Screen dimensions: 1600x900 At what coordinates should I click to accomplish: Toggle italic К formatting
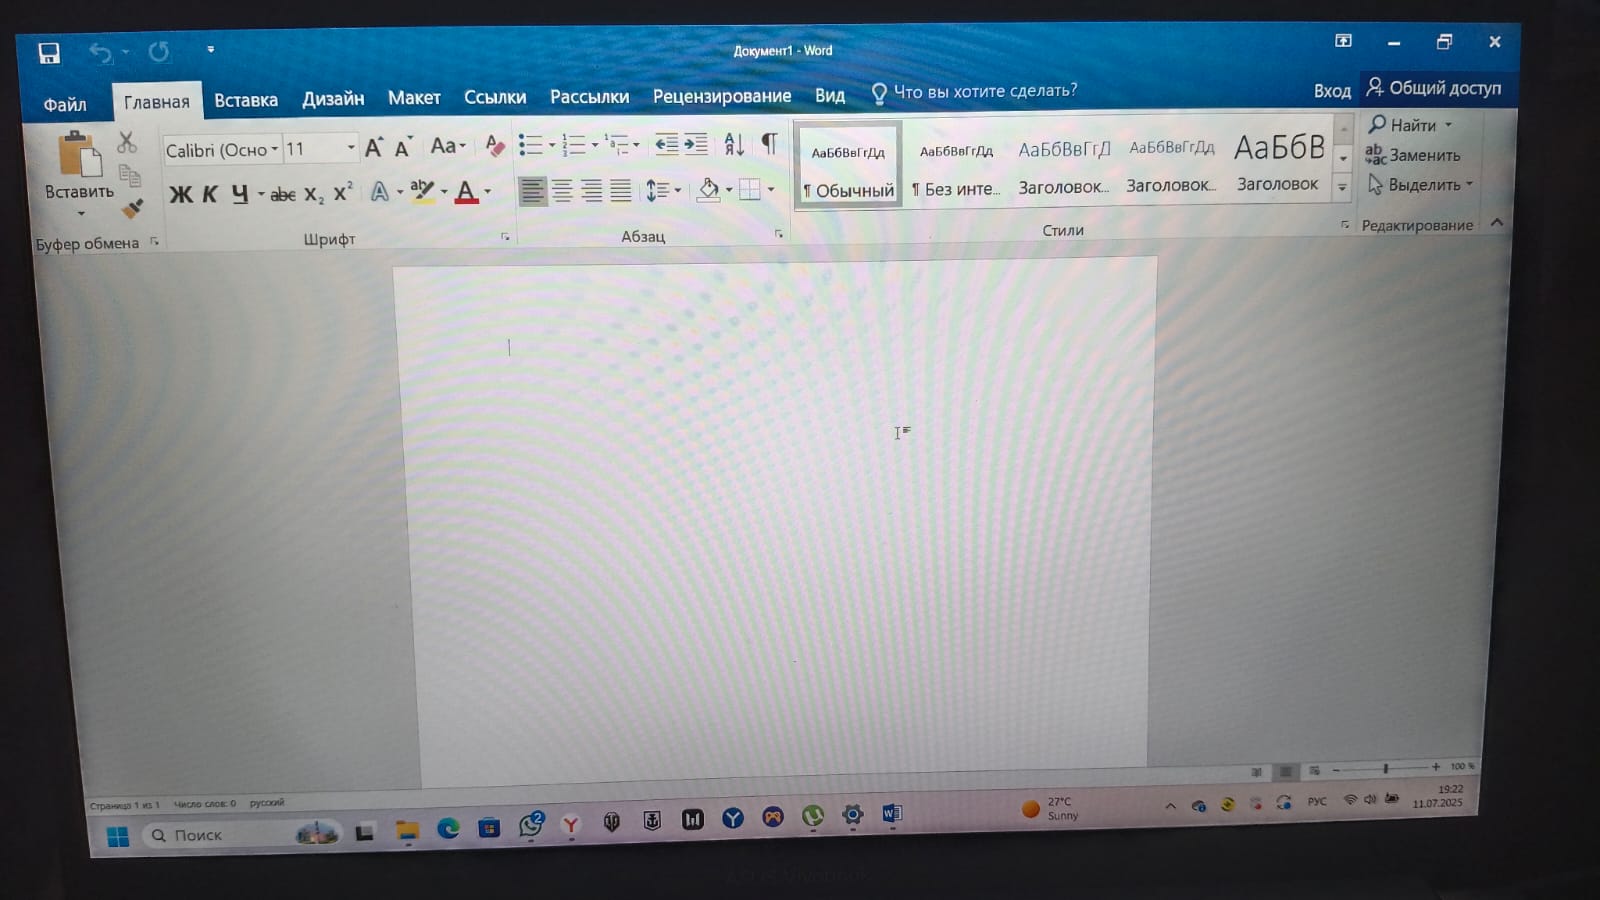(210, 194)
